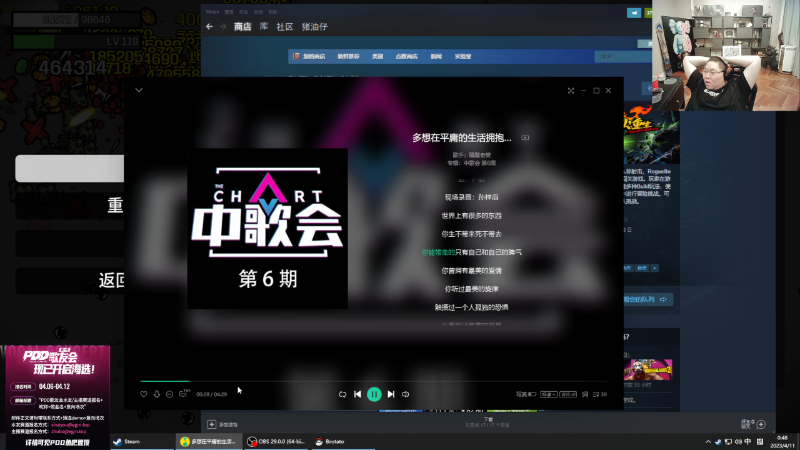Click lyric line 世界上有很多的东西
The height and width of the screenshot is (450, 800).
(471, 215)
